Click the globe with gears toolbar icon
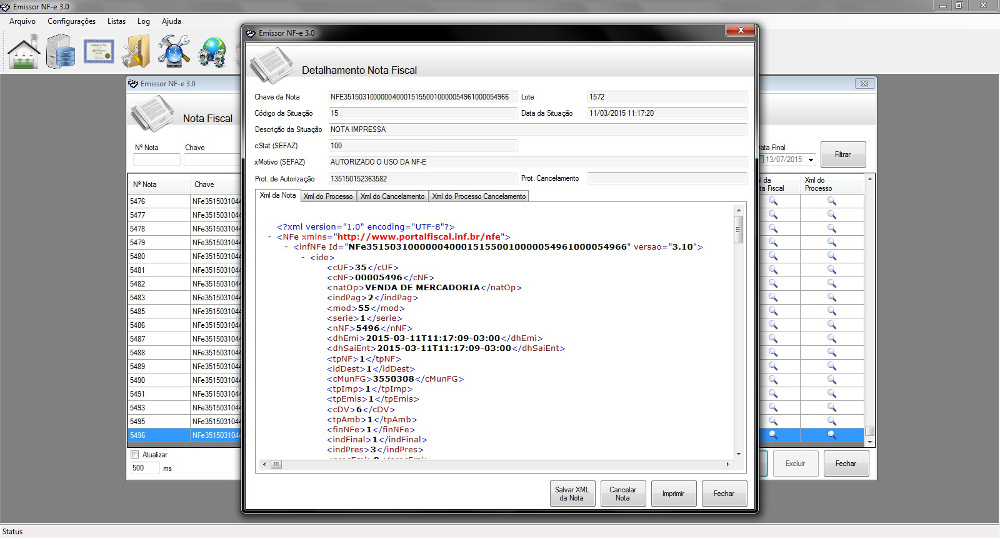The width and height of the screenshot is (1000, 538). click(212, 51)
